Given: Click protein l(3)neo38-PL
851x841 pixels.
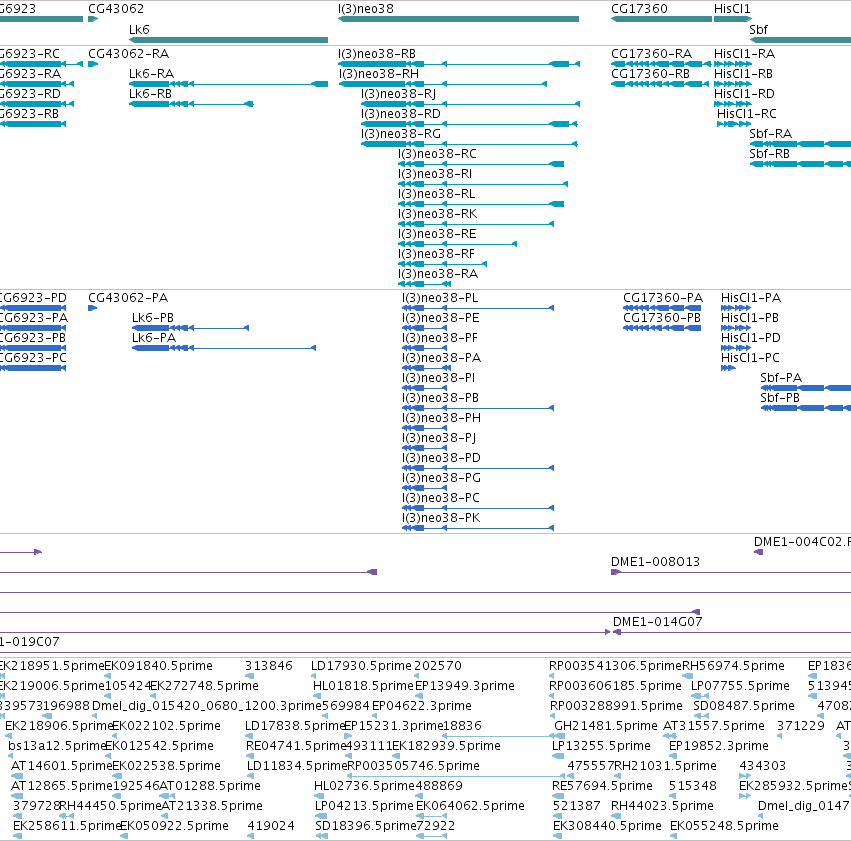Looking at the screenshot, I should (x=440, y=298).
